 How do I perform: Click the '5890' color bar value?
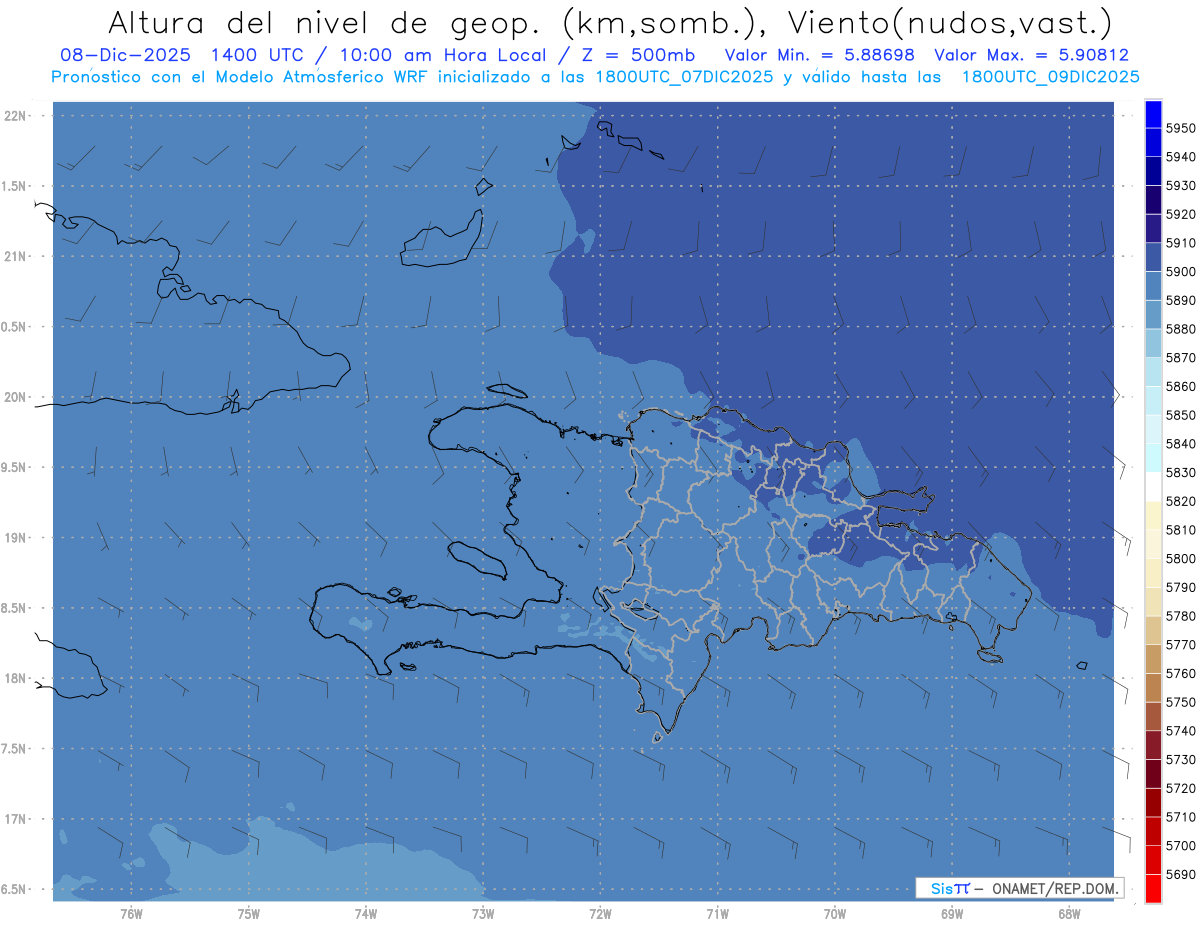(x=1180, y=300)
